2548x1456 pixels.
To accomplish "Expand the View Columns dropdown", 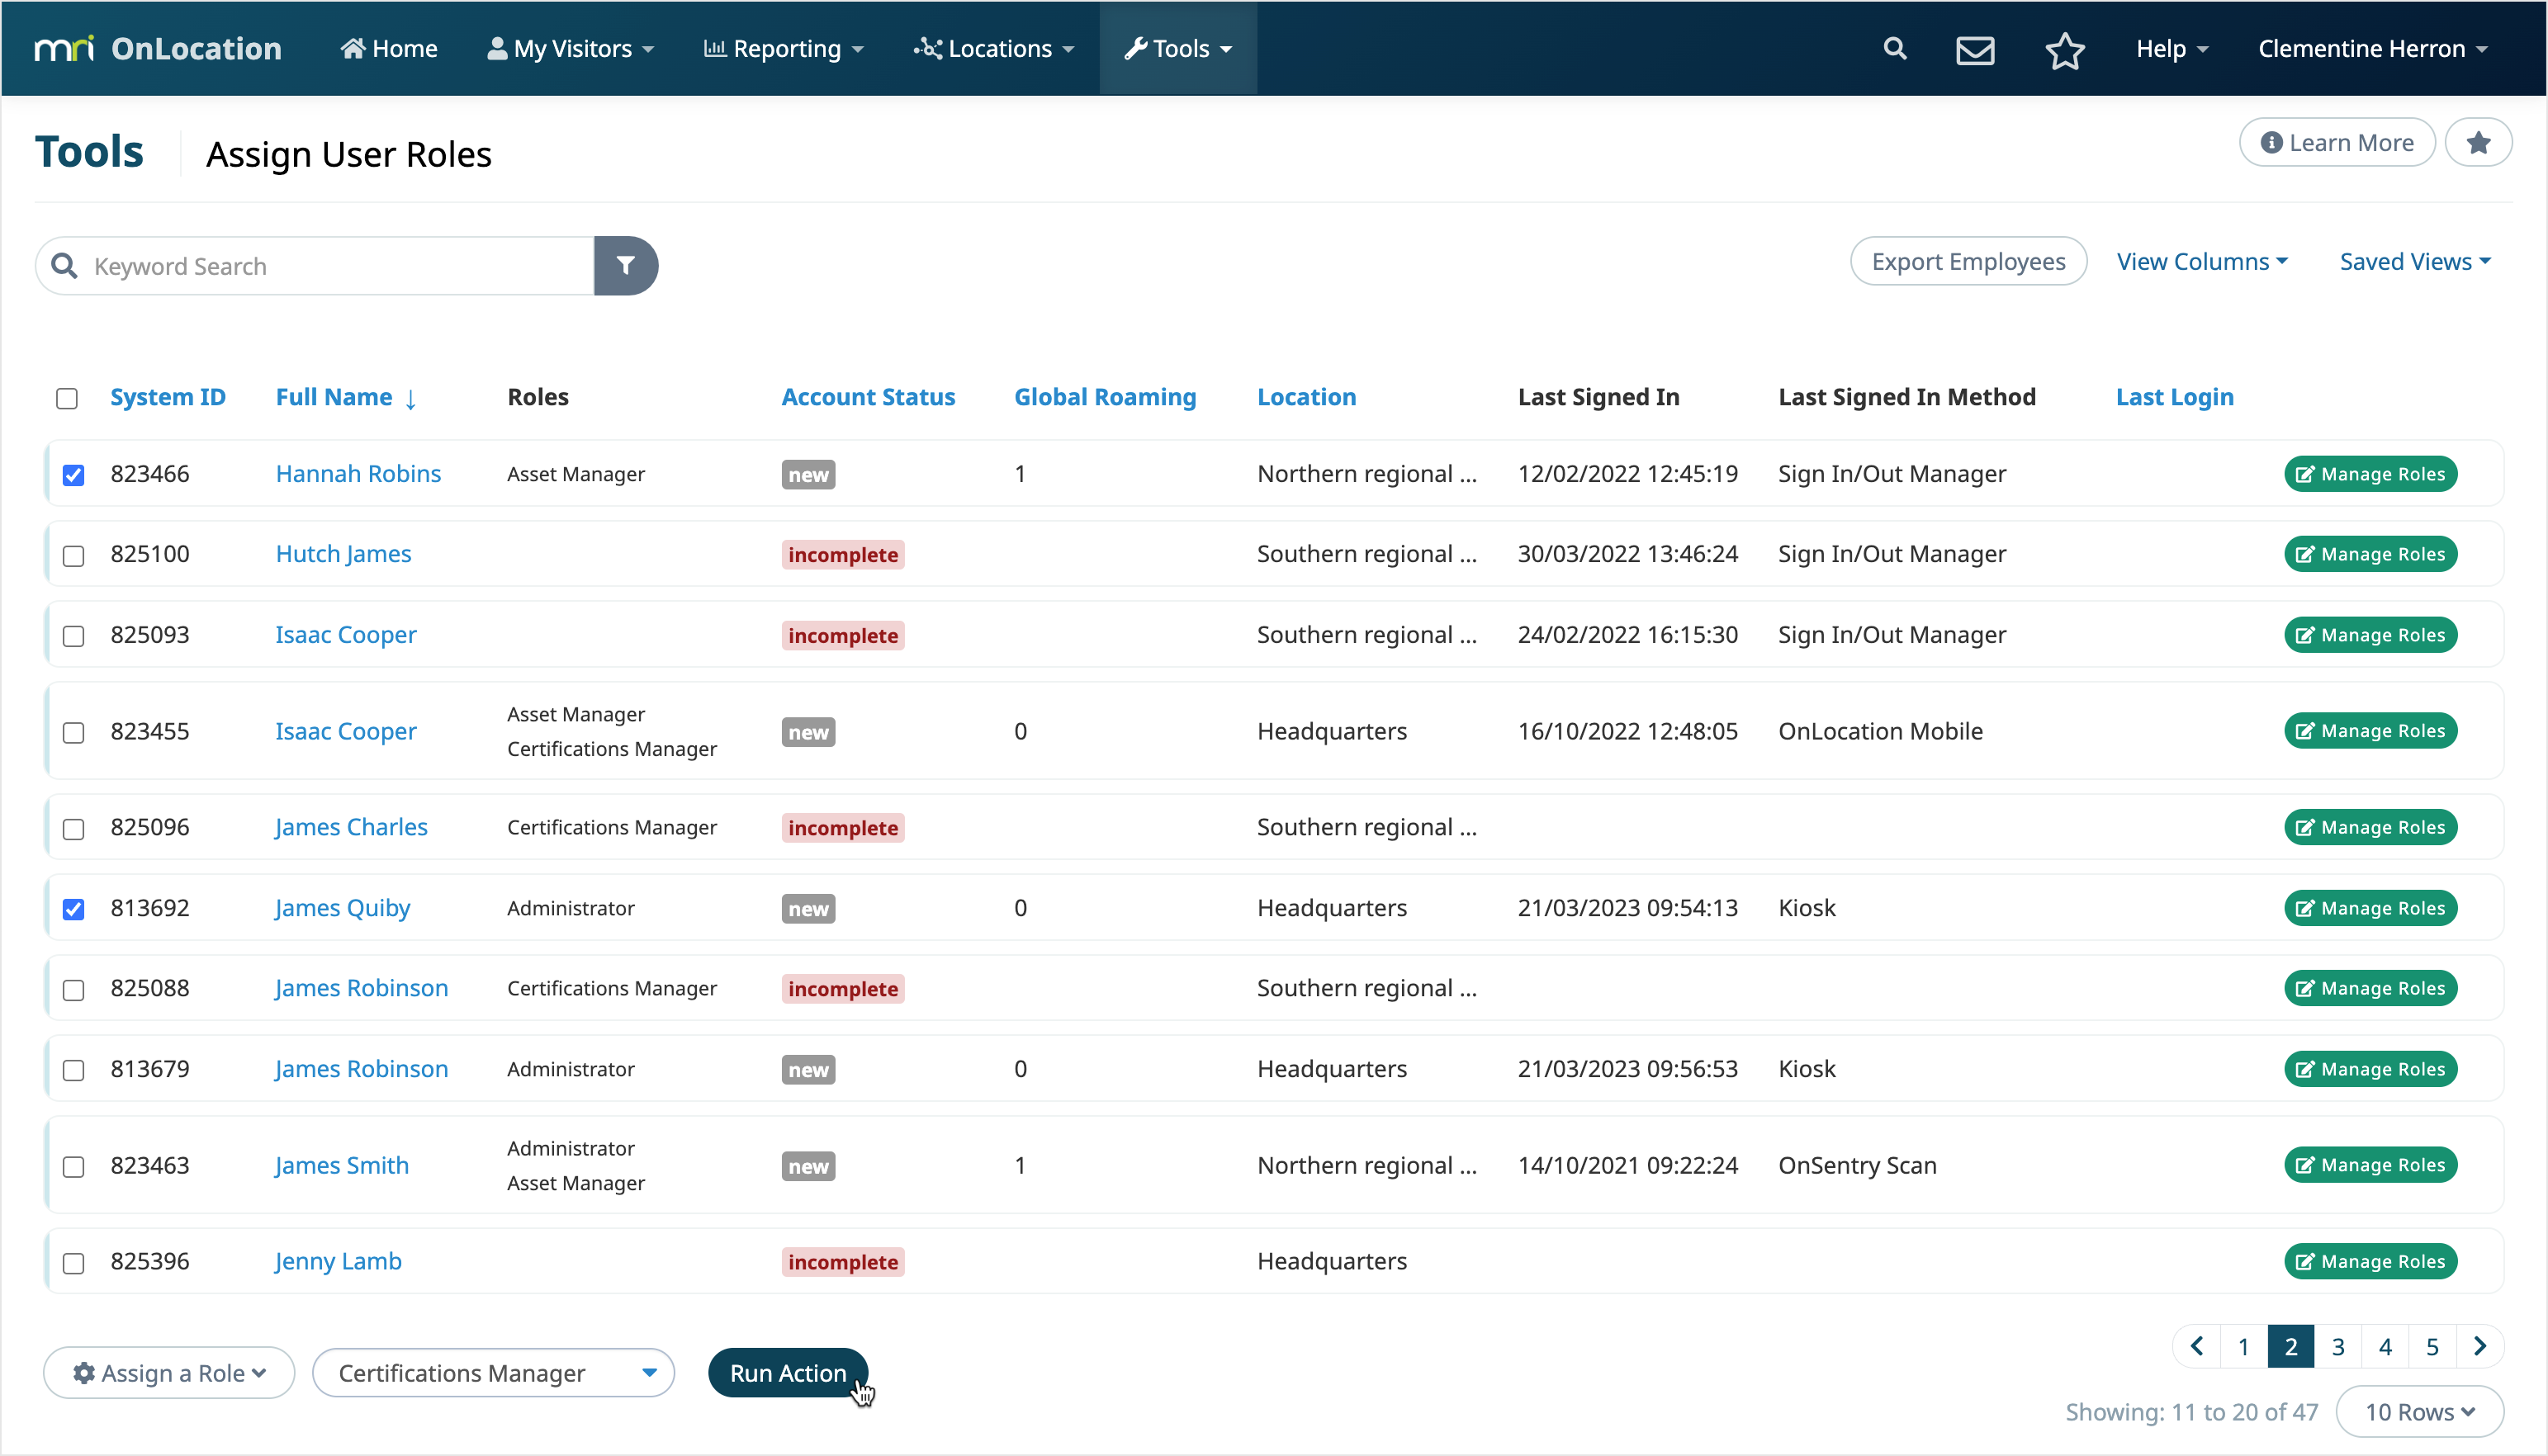I will tap(2202, 261).
